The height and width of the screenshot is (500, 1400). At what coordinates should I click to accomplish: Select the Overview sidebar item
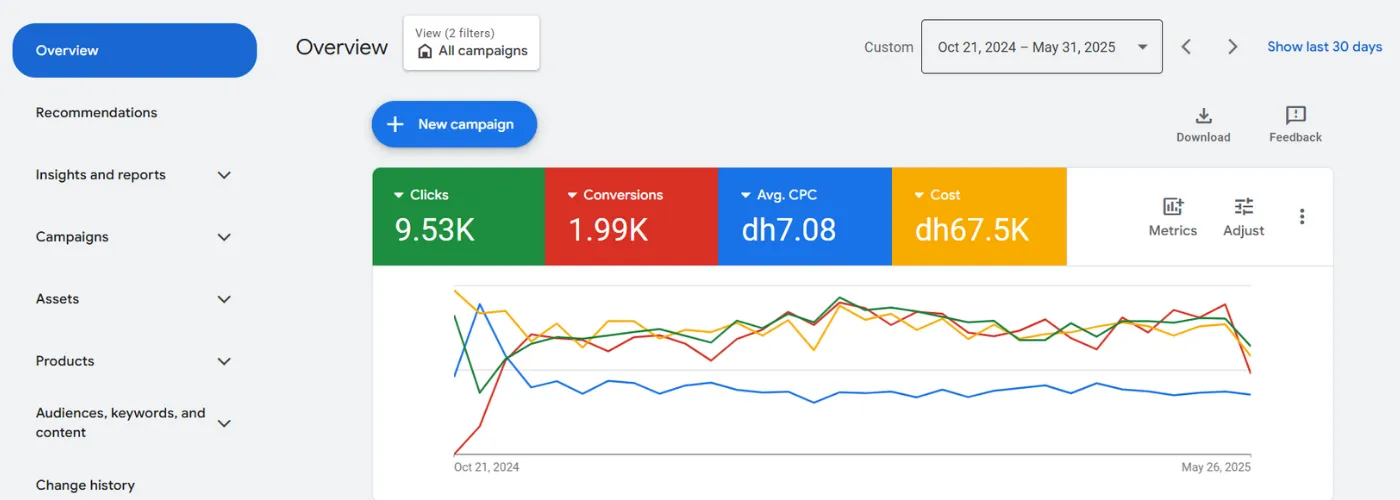[134, 50]
